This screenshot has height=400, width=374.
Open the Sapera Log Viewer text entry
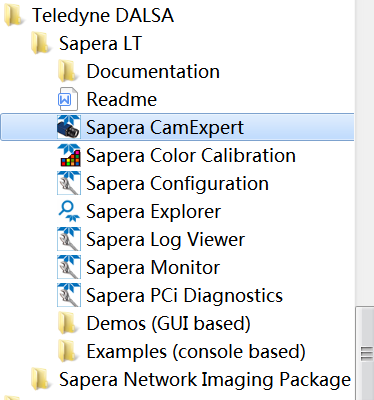pos(165,239)
